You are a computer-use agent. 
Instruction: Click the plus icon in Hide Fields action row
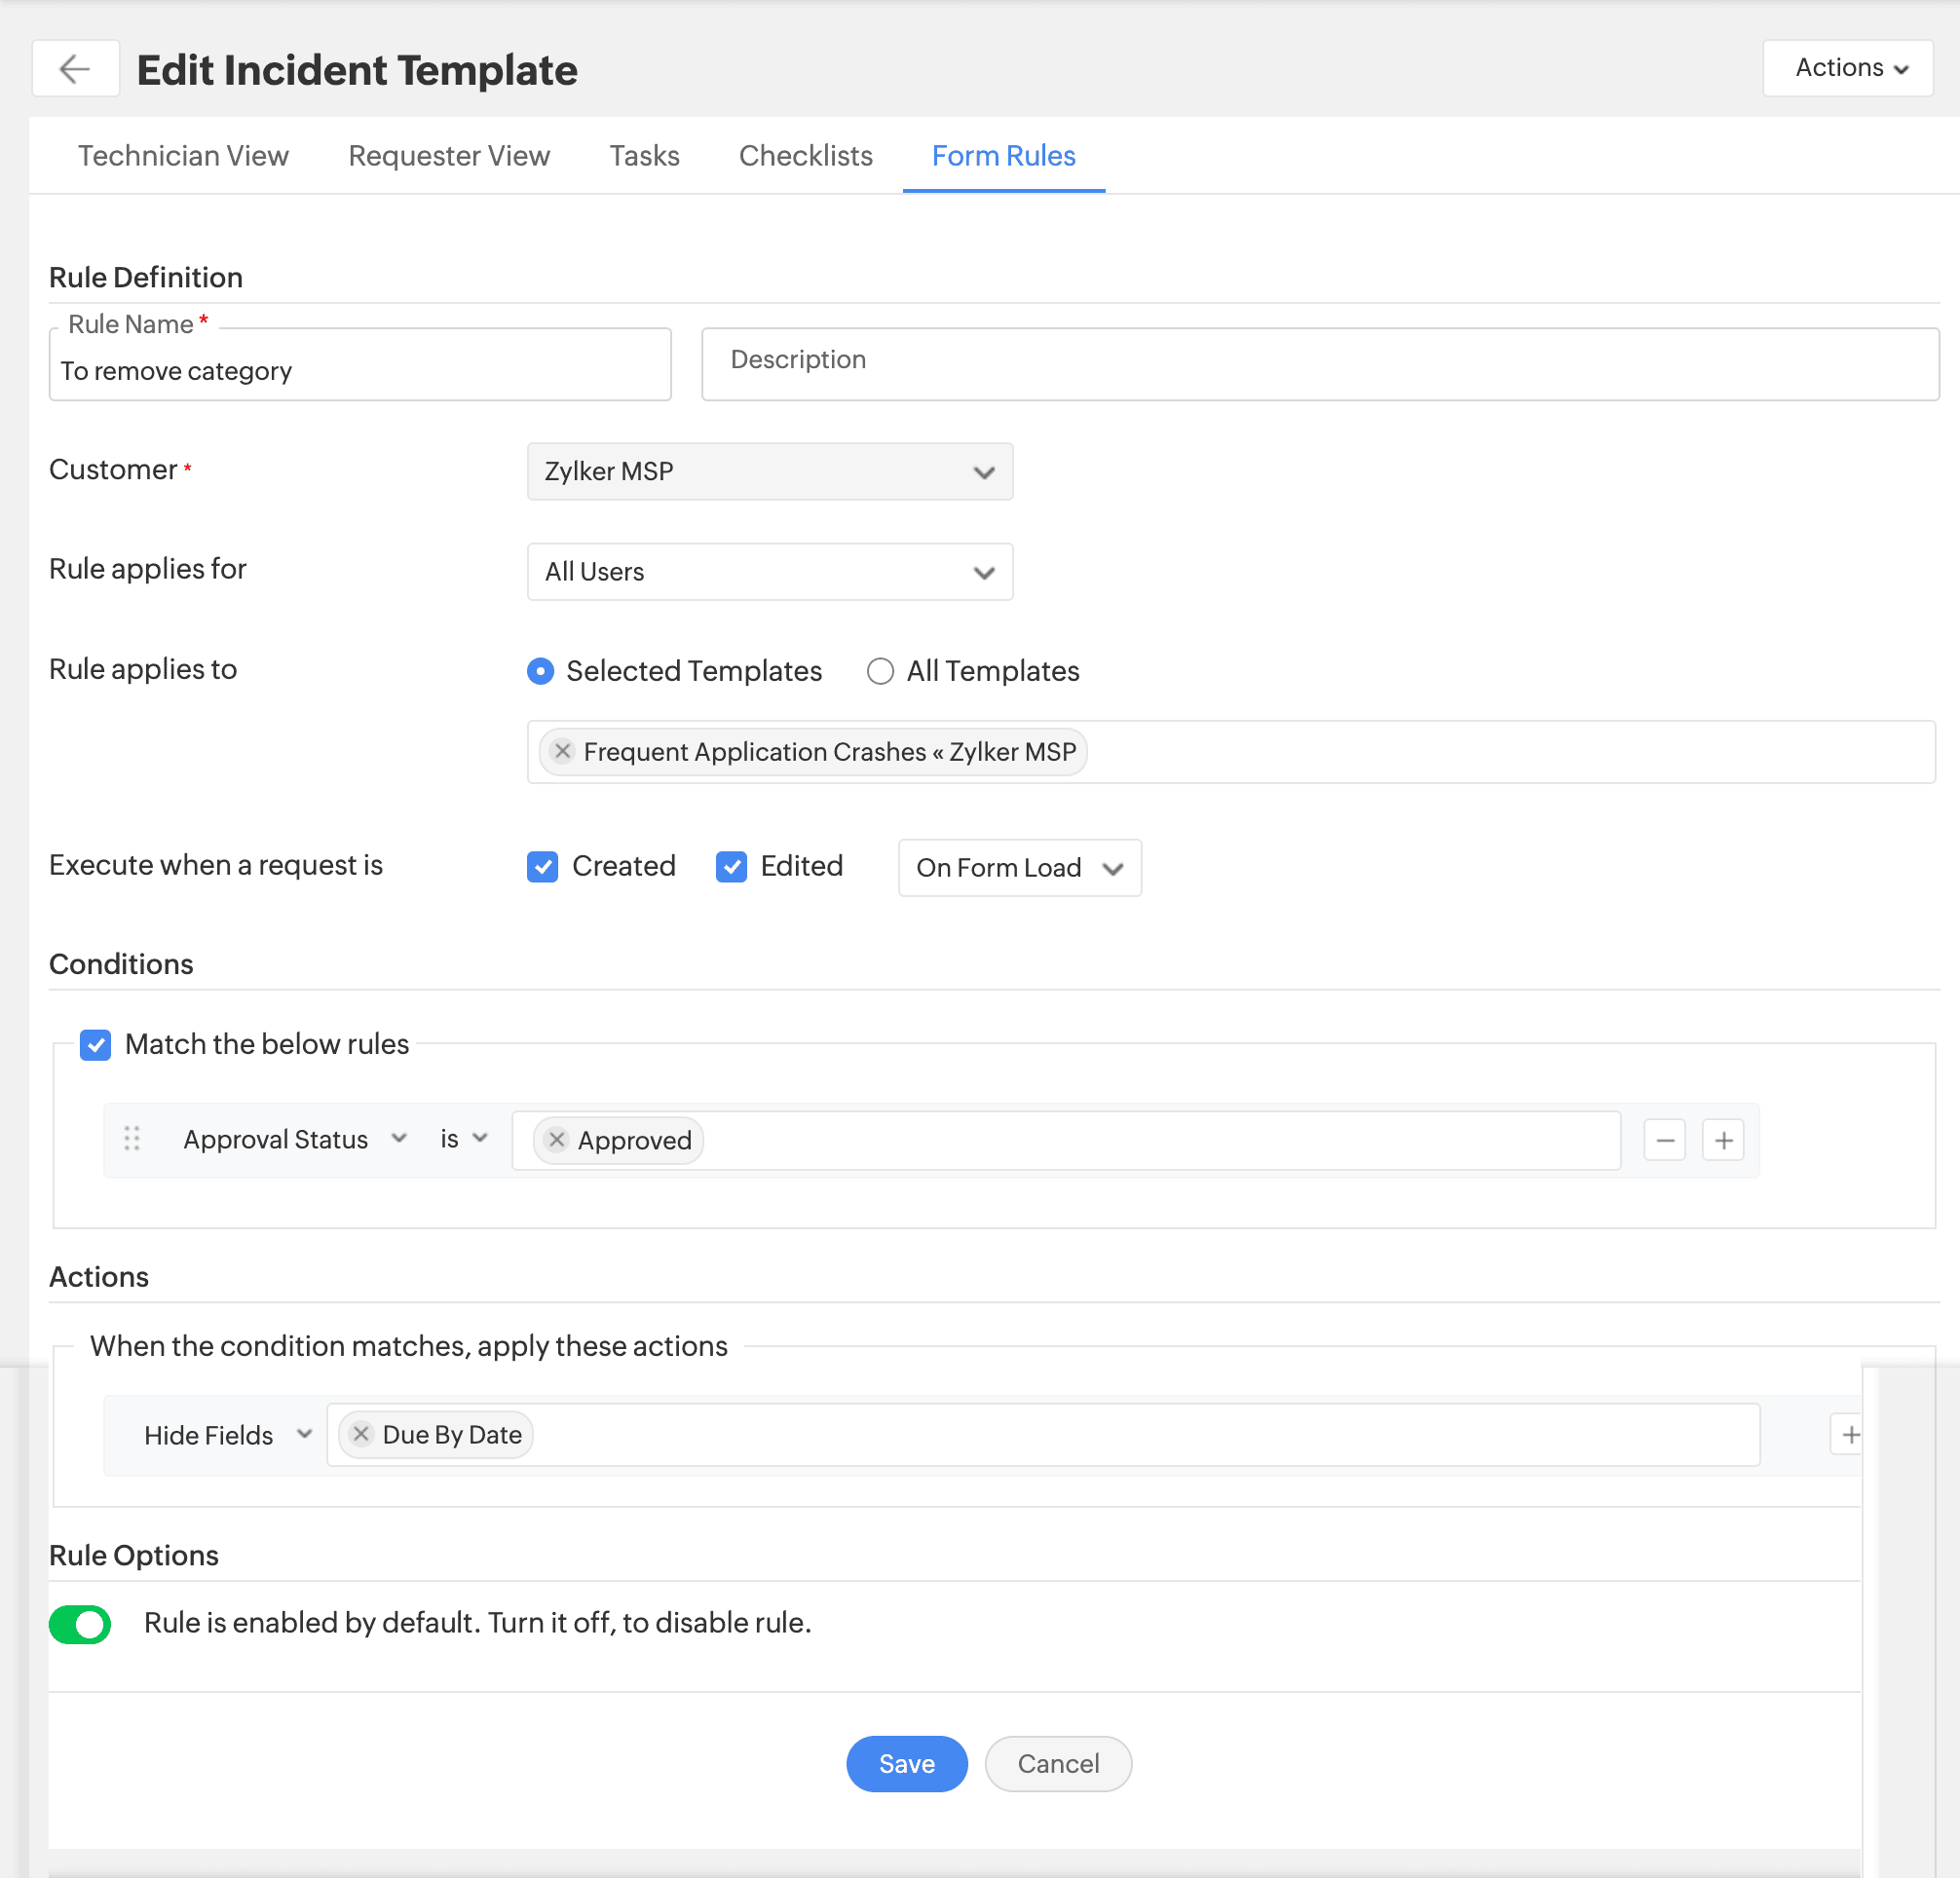1849,1434
